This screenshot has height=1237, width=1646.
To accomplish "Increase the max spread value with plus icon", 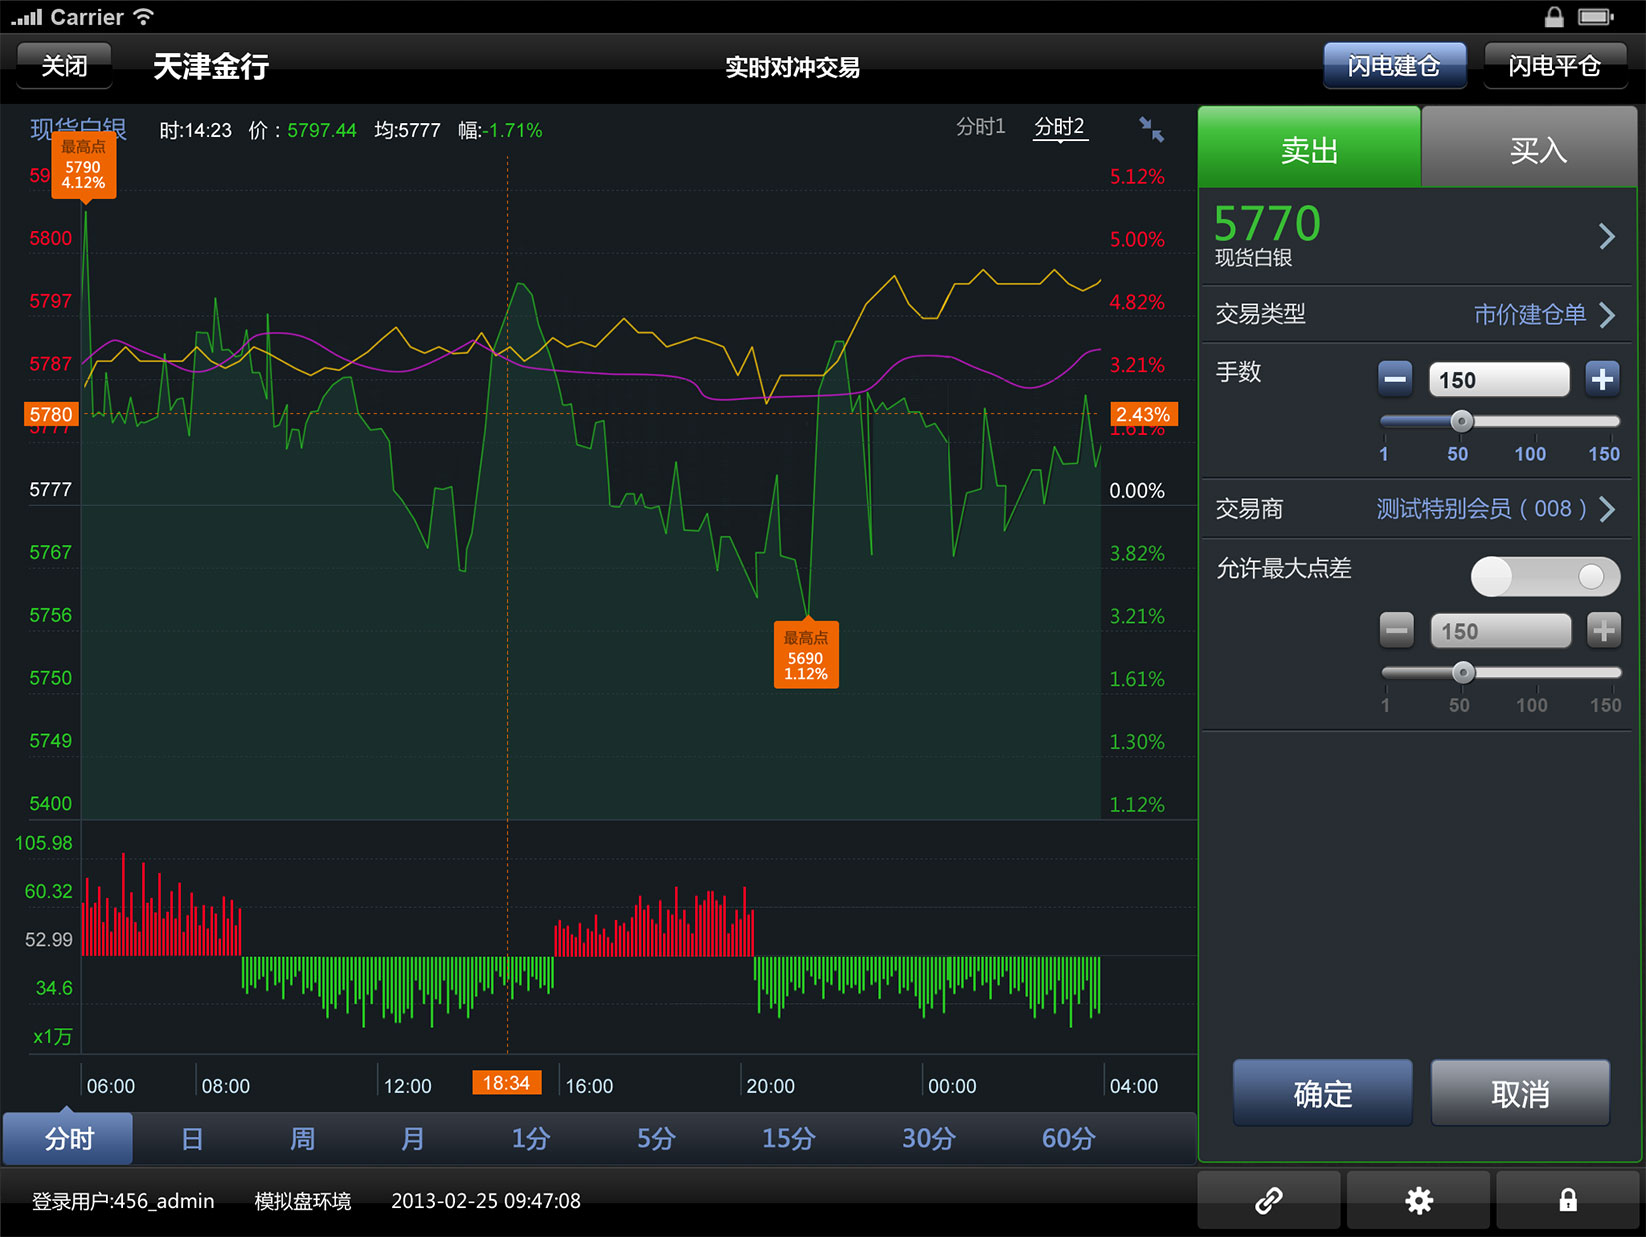I will (1603, 630).
